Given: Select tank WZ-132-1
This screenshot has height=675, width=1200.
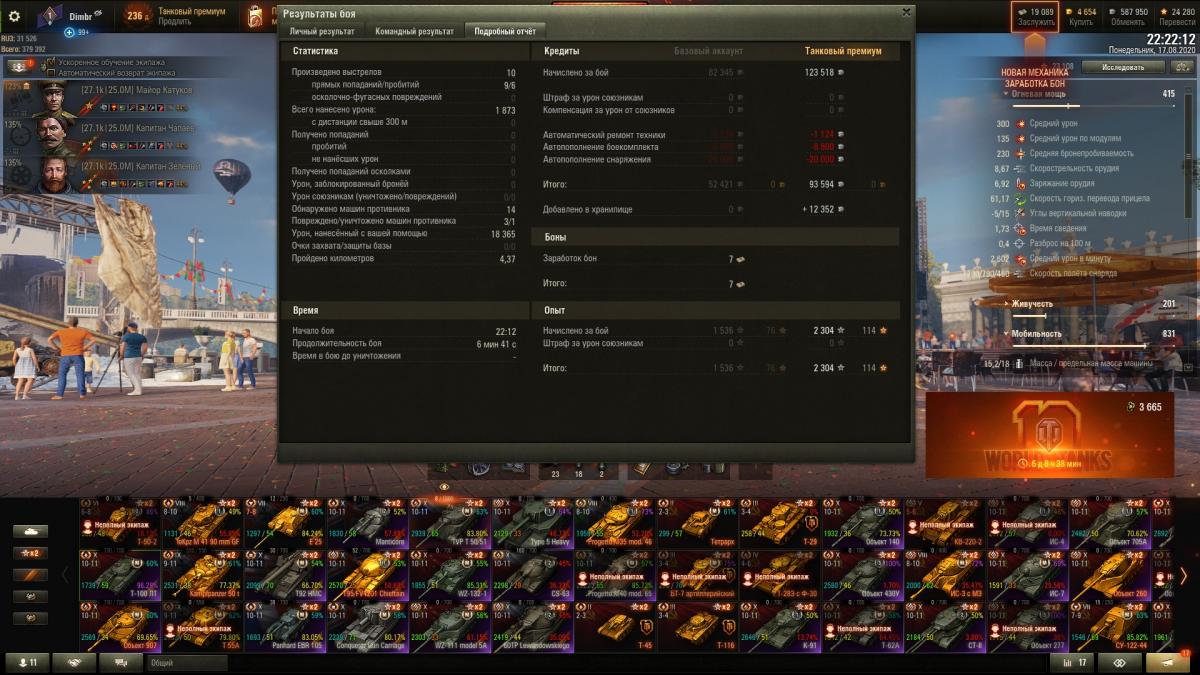Looking at the screenshot, I should pos(449,574).
